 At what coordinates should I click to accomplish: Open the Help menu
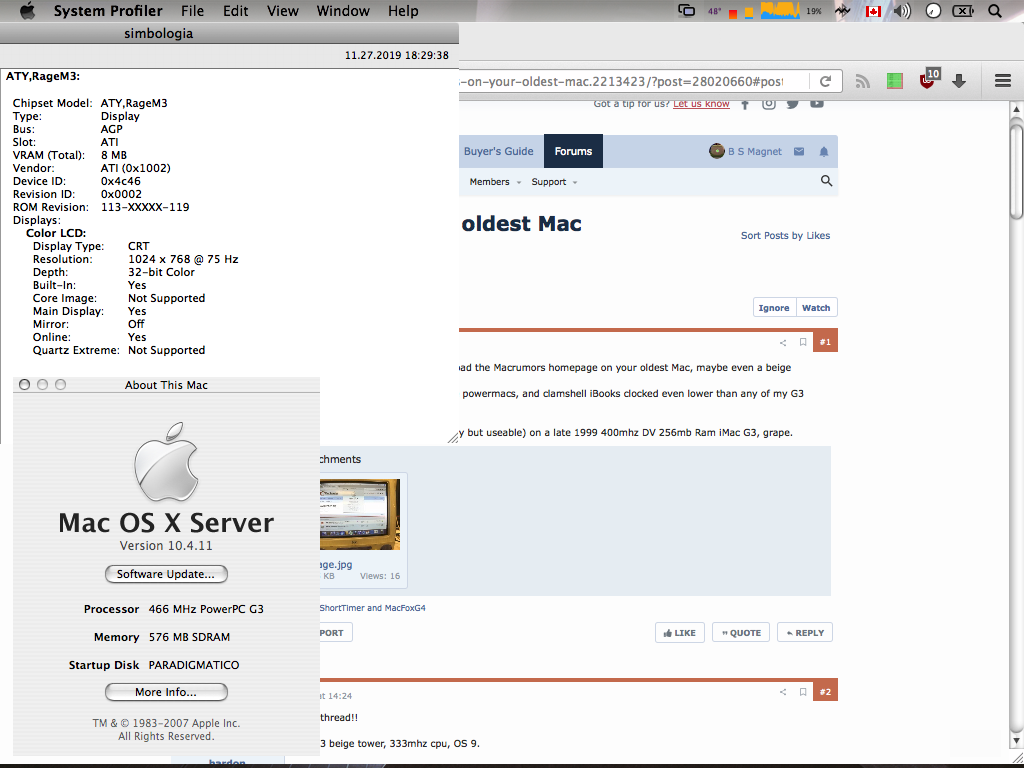click(403, 11)
